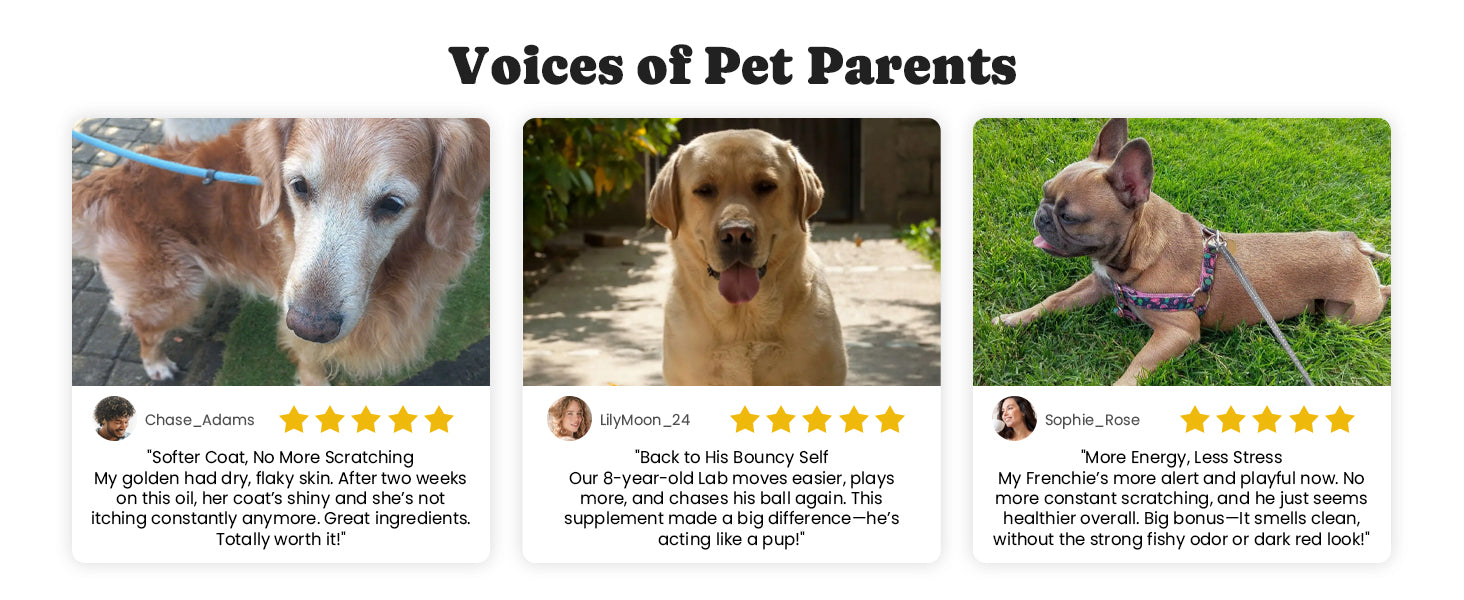The image size is (1464, 600).
Task: Click first star in Sophie_Rose rating
Action: [1195, 419]
